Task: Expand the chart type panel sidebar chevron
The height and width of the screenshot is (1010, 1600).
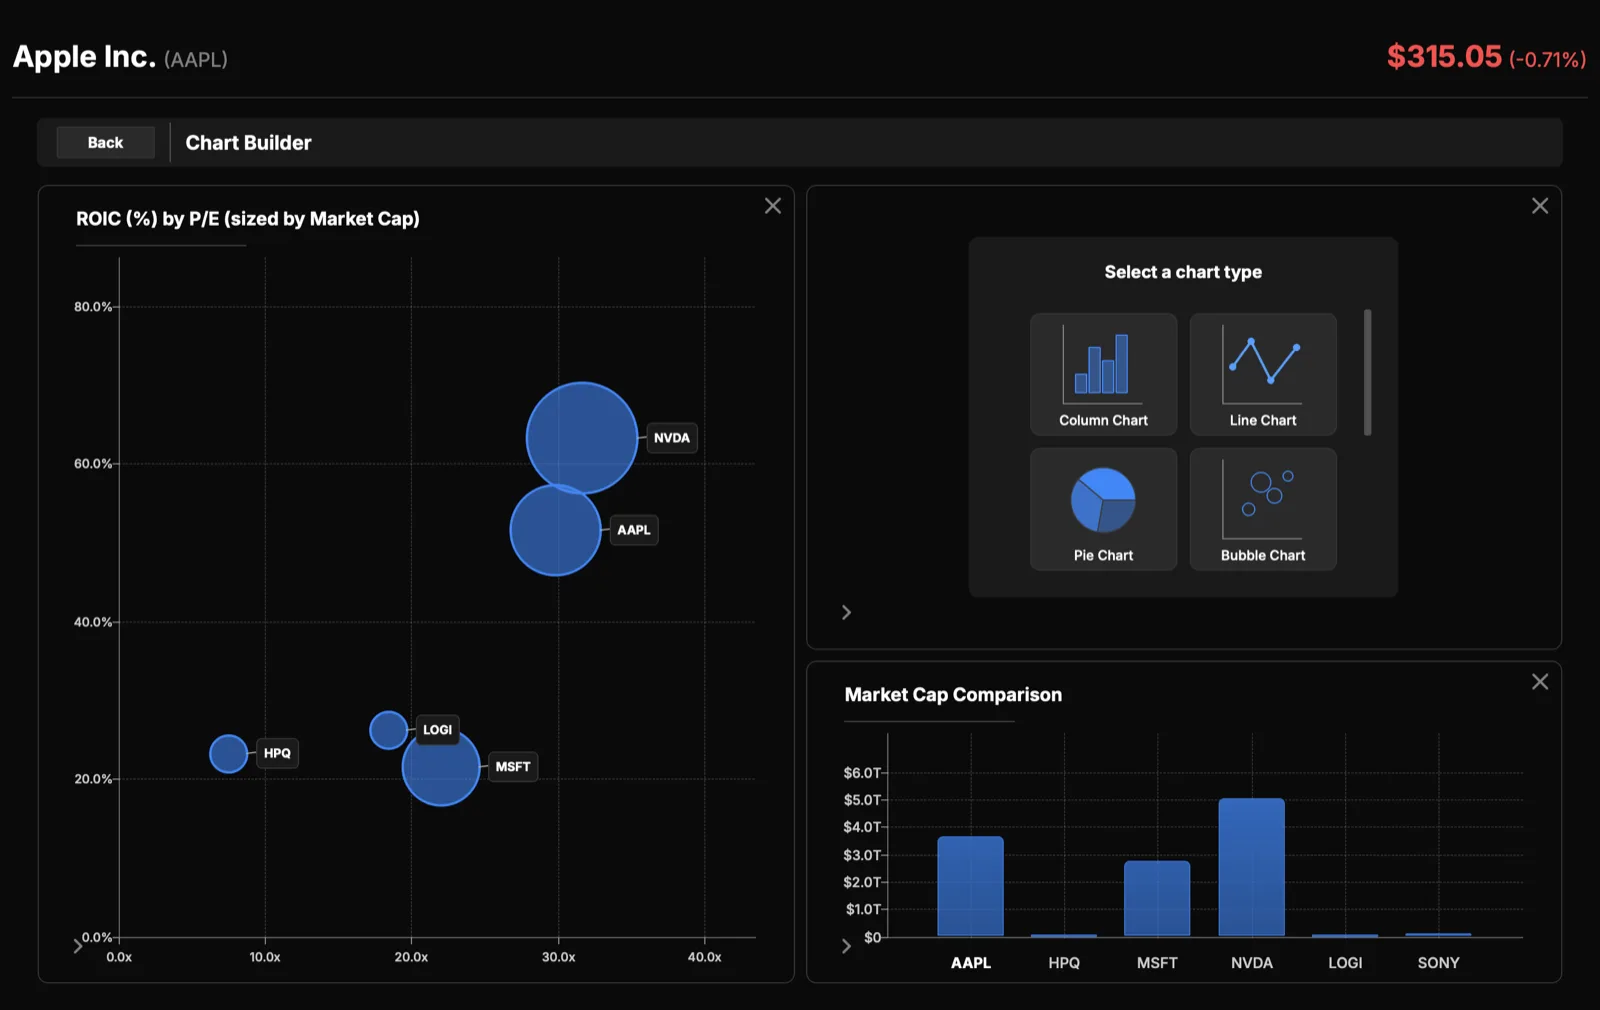Action: [846, 612]
